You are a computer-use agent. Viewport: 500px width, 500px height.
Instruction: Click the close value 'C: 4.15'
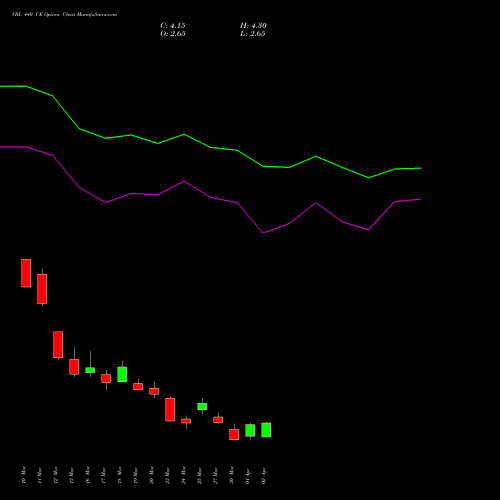(173, 26)
